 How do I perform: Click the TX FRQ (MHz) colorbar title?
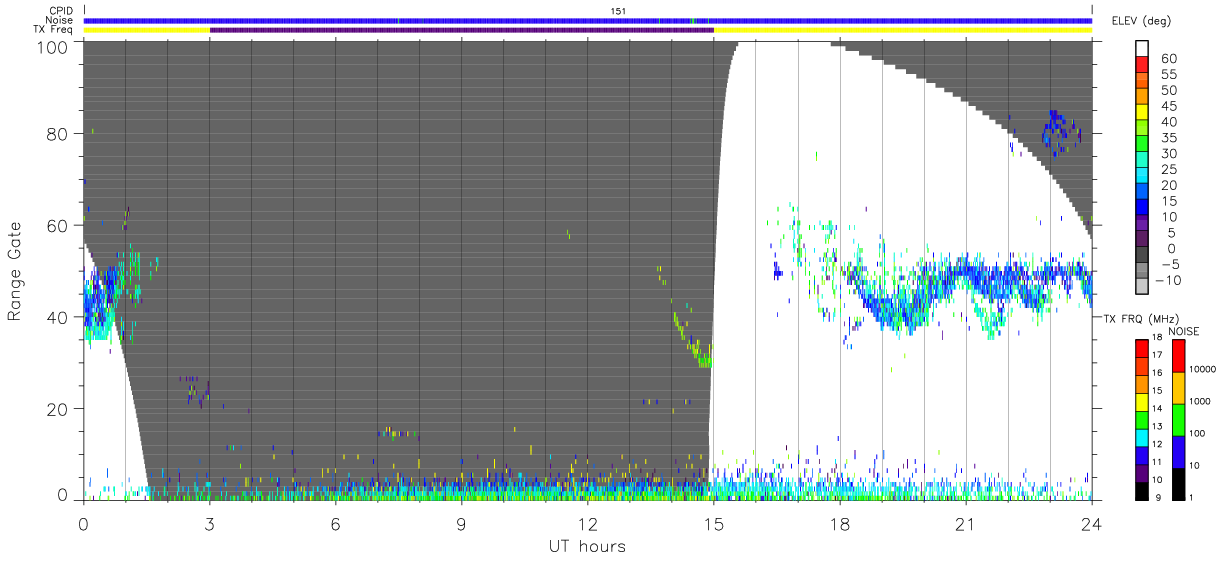tap(1140, 318)
